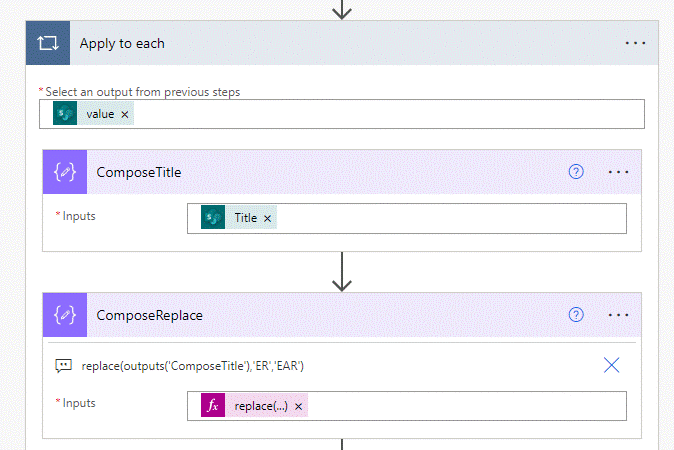
Task: Open help for ComposeReplace action
Action: pyautogui.click(x=576, y=315)
